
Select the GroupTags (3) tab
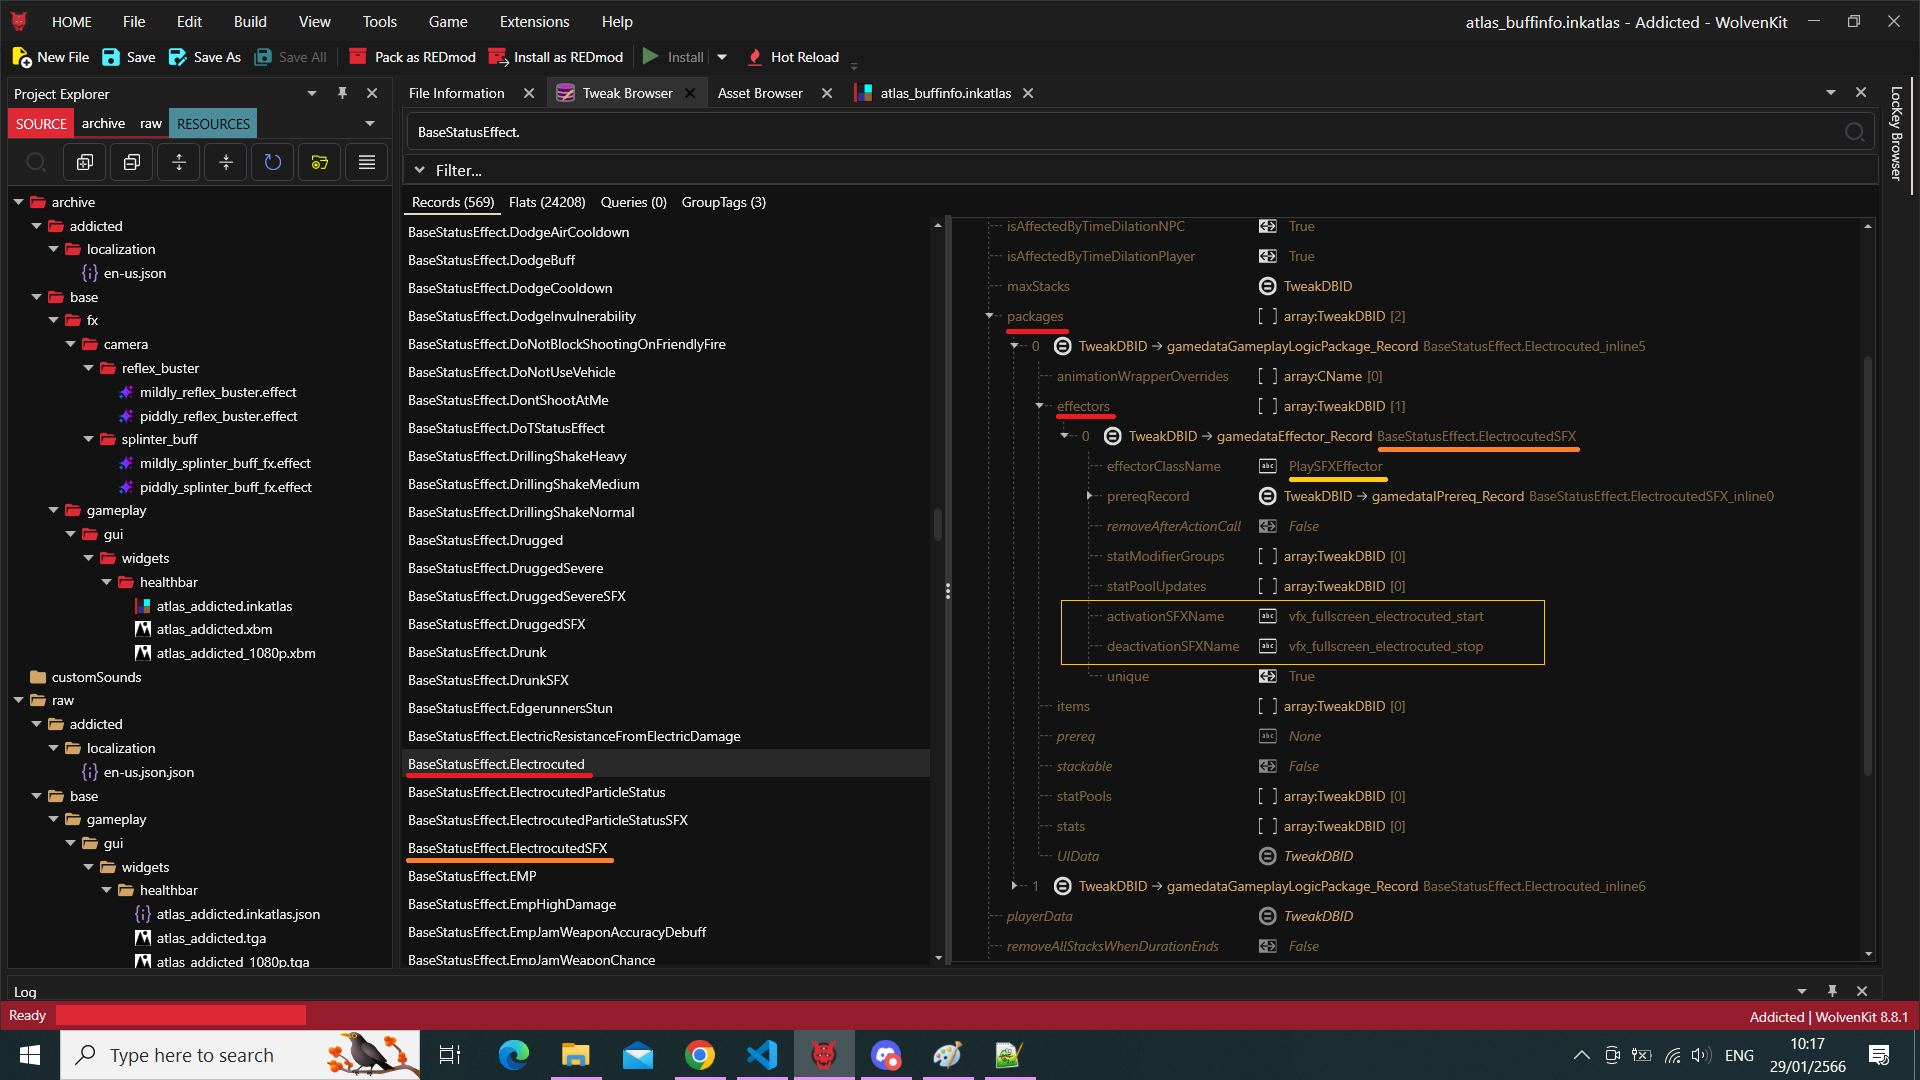[723, 202]
